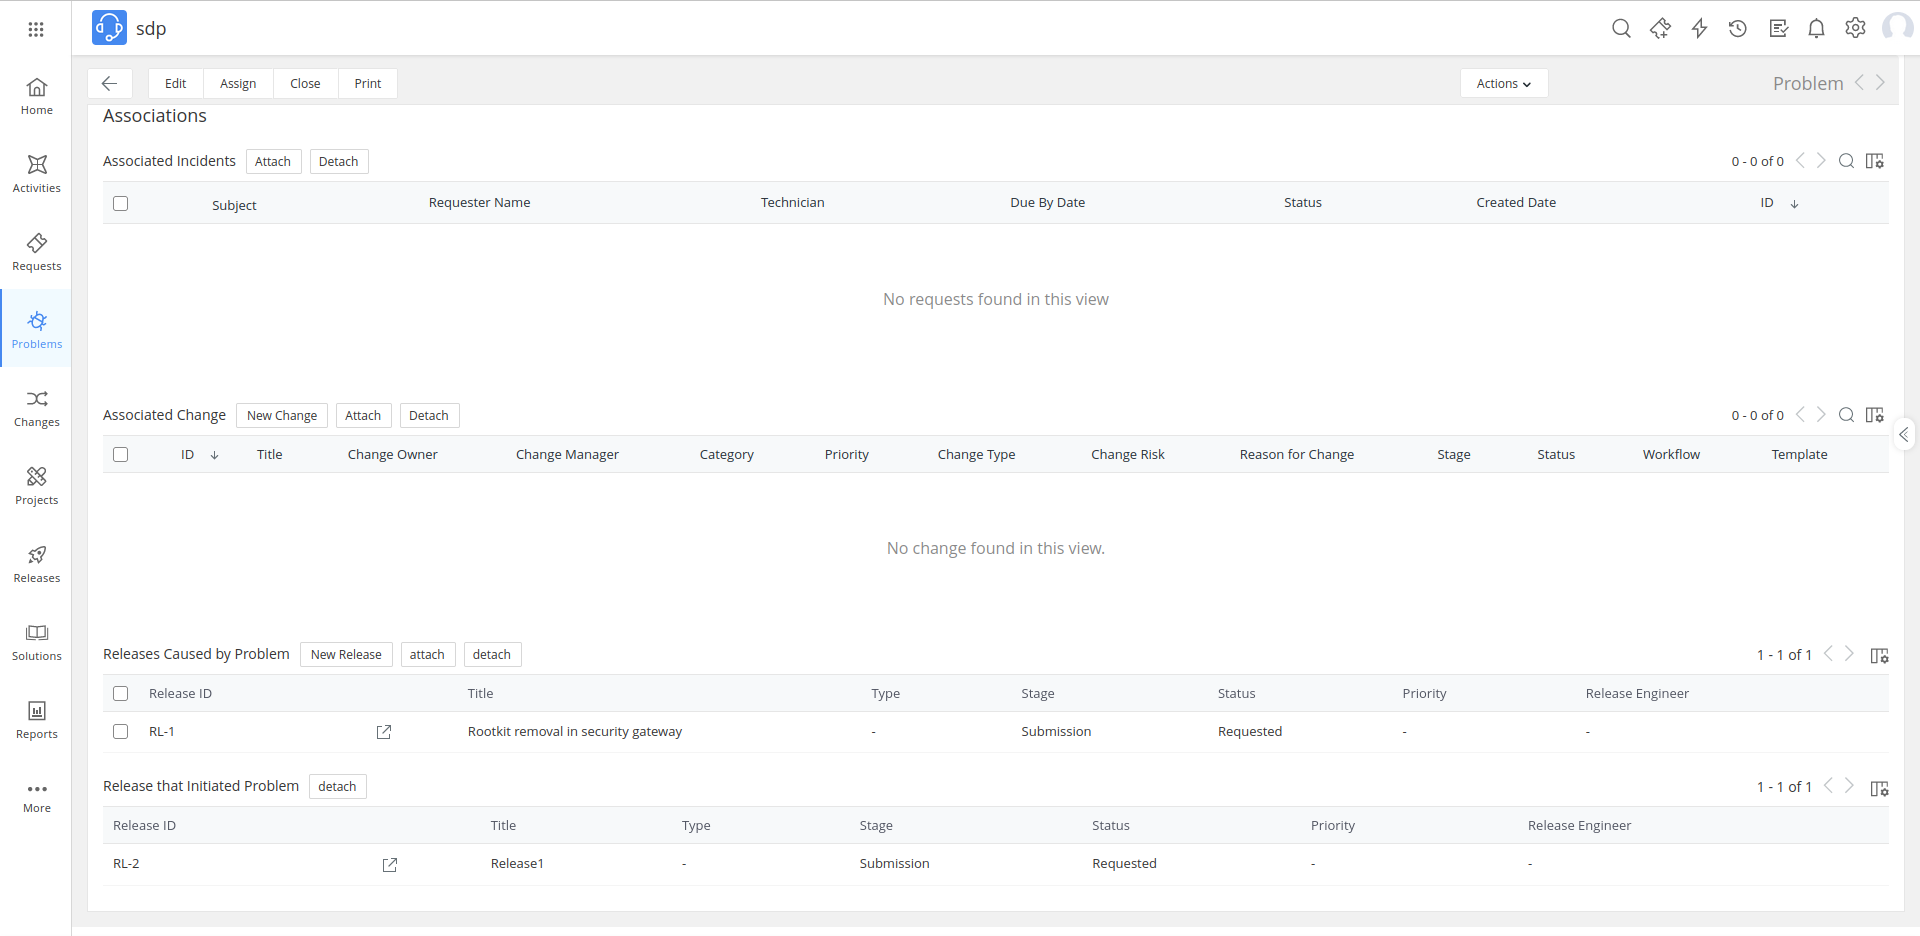Viewport: 1920px width, 936px height.
Task: Open the Solutions module in sidebar
Action: click(x=37, y=642)
